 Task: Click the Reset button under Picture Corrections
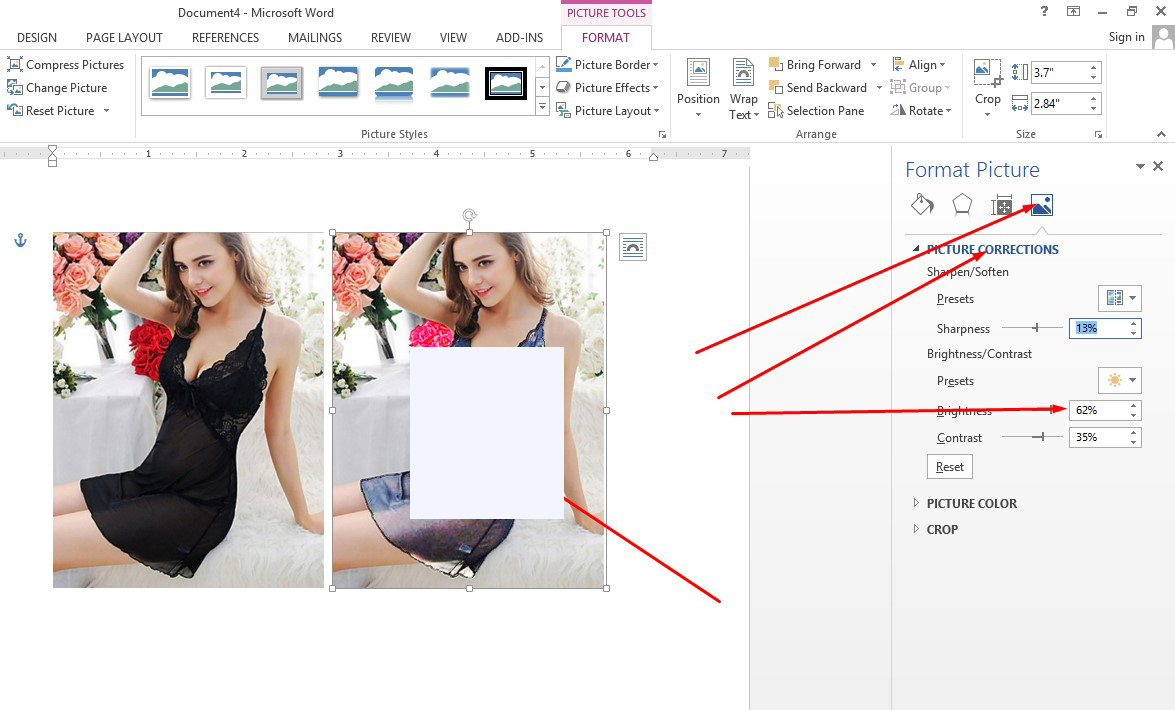coord(949,466)
